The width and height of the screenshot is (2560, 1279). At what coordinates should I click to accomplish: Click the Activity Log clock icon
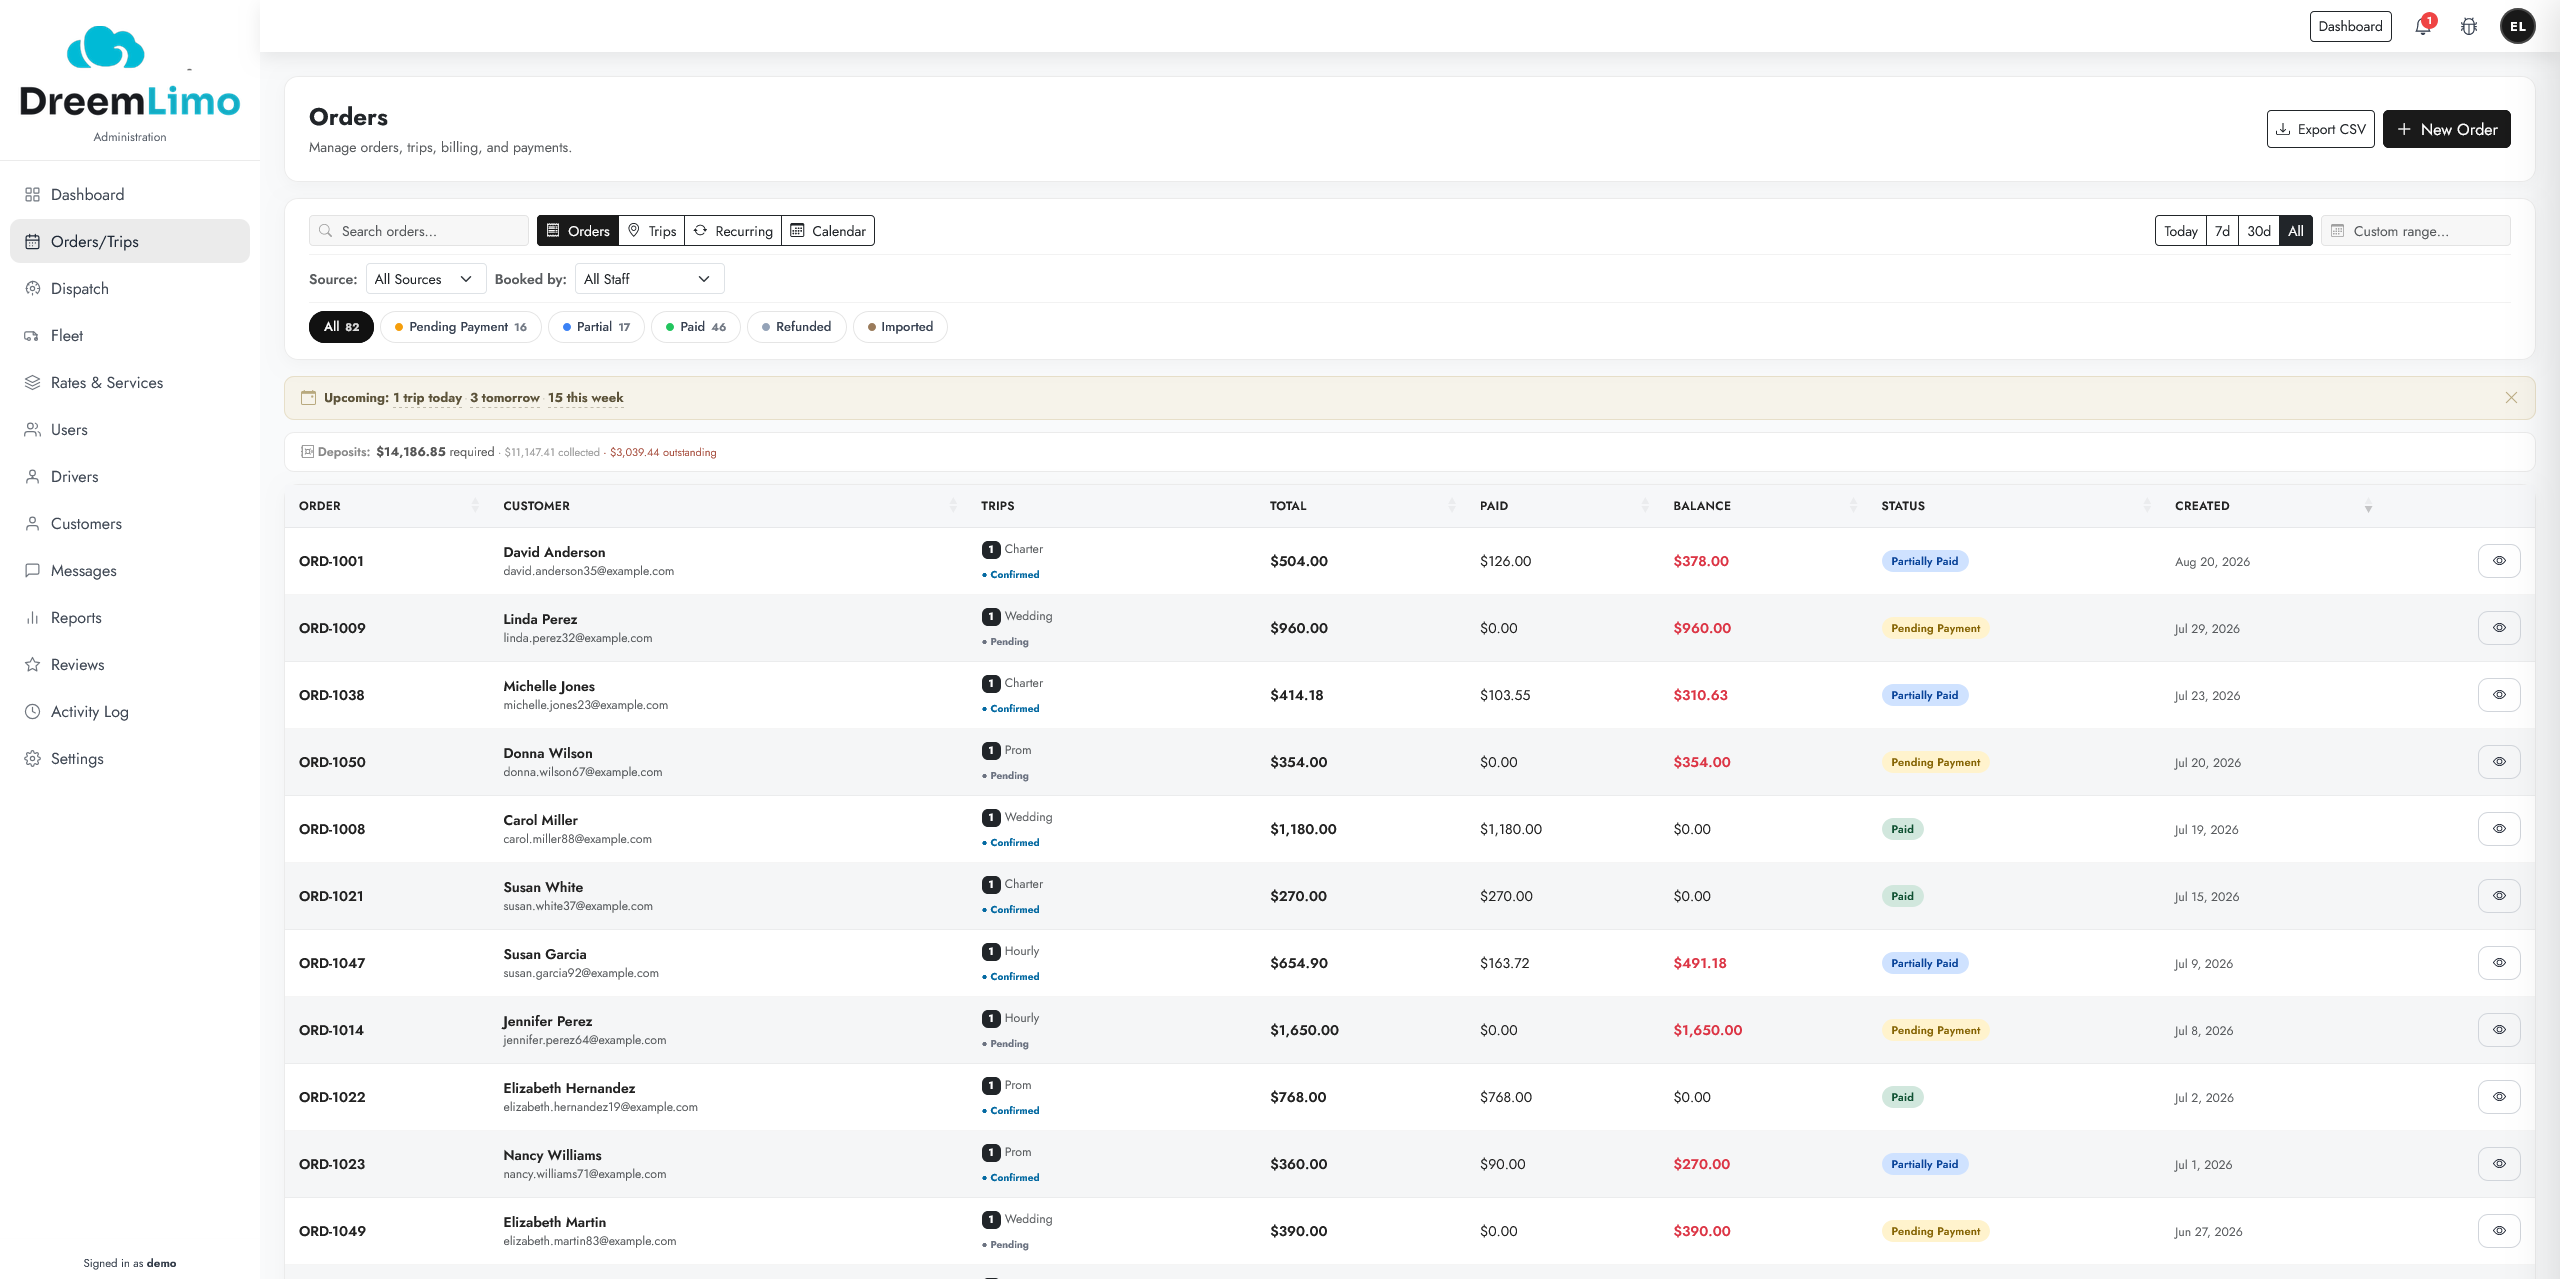(x=32, y=712)
